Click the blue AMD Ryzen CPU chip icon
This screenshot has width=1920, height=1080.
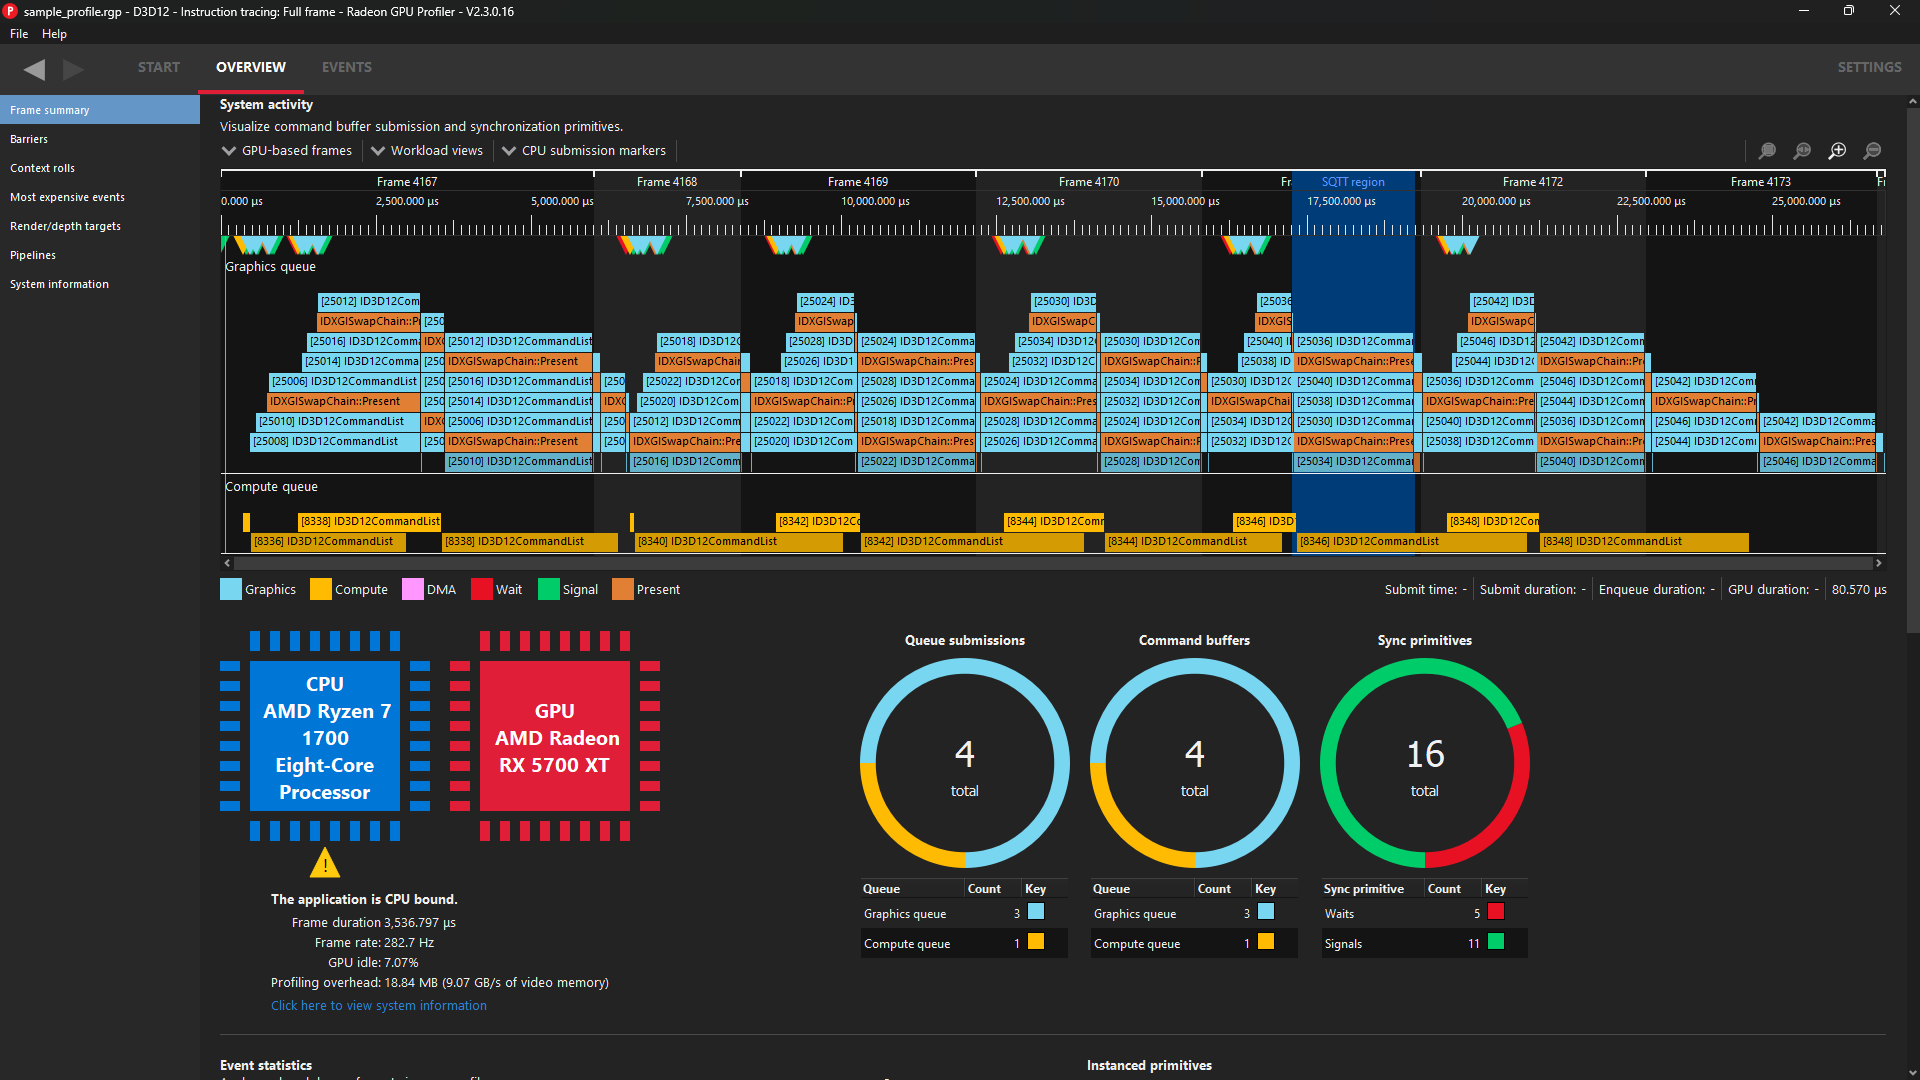pyautogui.click(x=325, y=737)
